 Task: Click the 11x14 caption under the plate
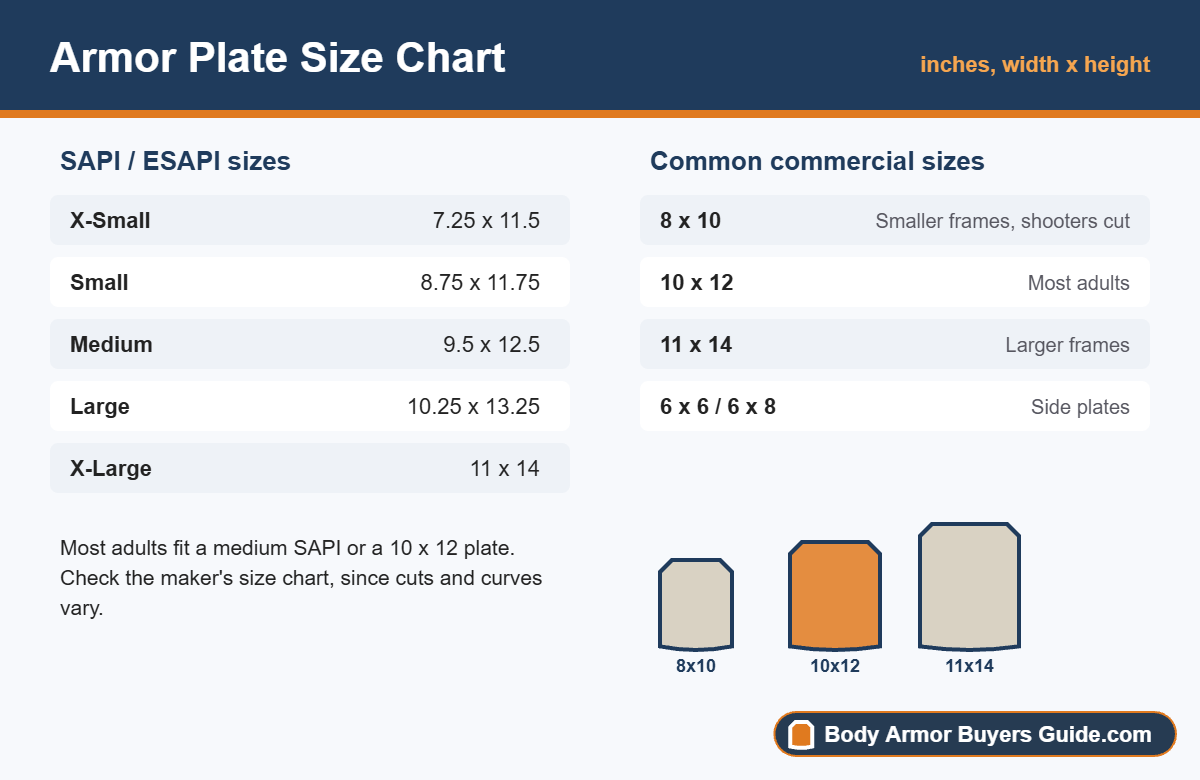click(x=969, y=666)
